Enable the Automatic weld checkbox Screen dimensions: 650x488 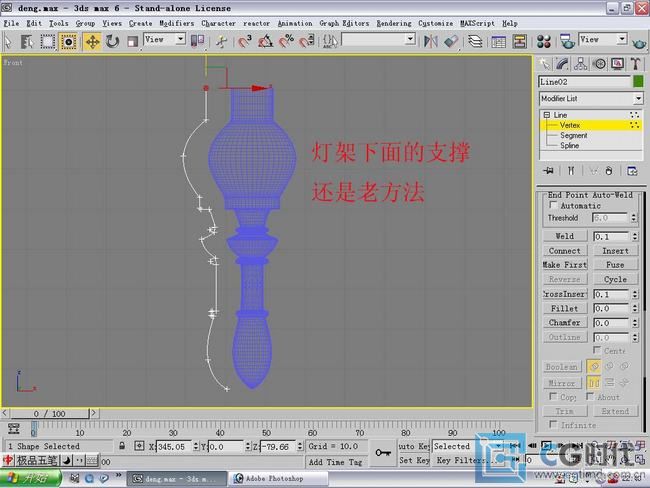(554, 205)
